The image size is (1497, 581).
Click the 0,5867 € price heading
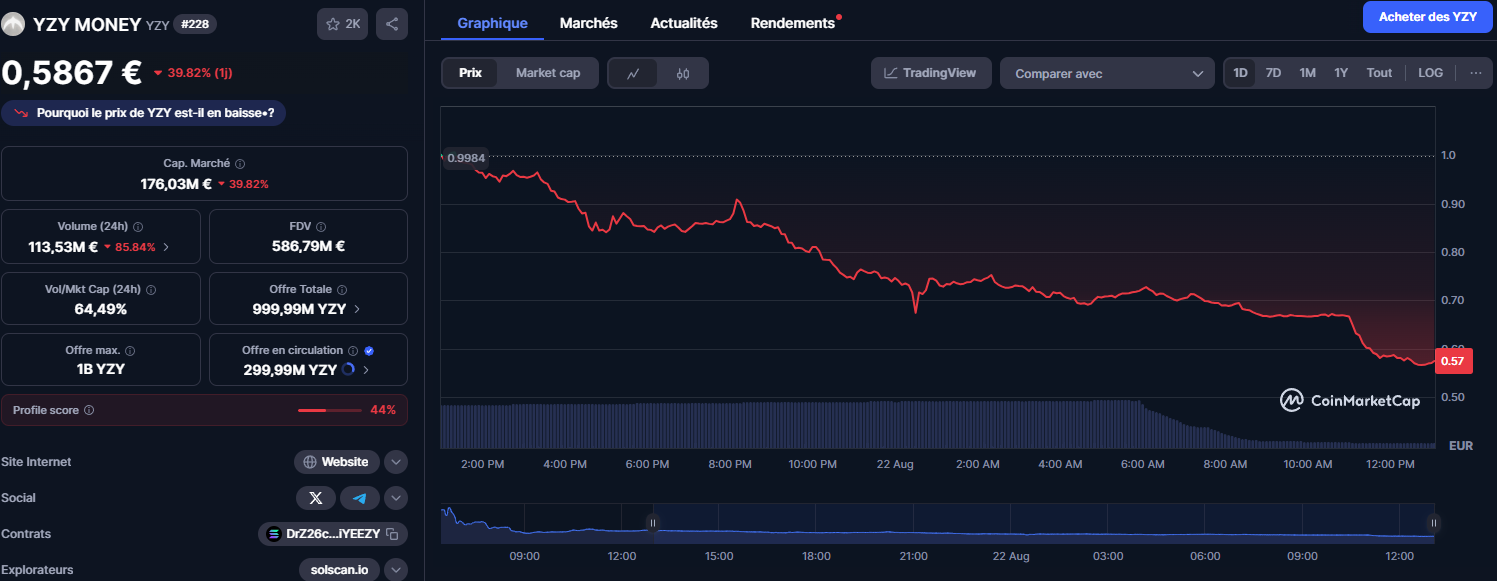[x=72, y=72]
